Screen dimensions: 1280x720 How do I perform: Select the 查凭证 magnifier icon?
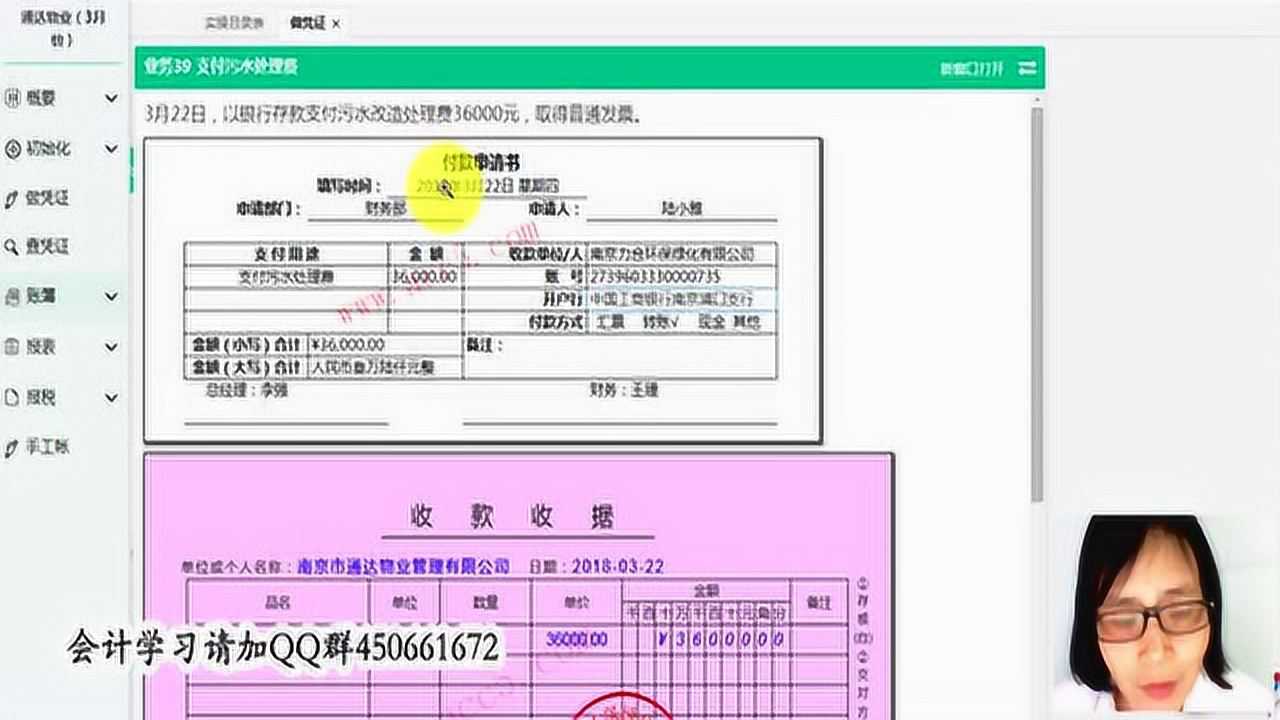coord(12,247)
